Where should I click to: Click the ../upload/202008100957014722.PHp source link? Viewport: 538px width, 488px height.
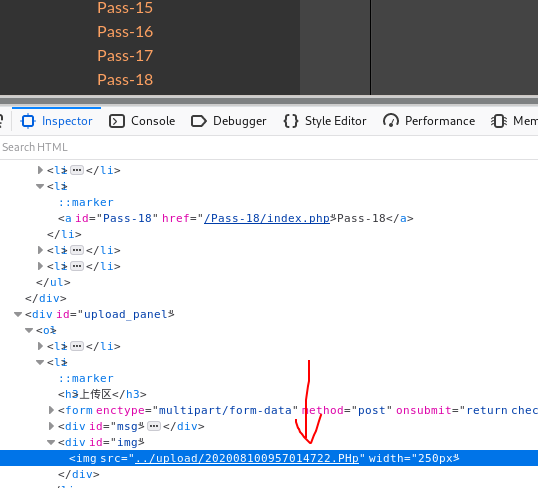[247, 458]
